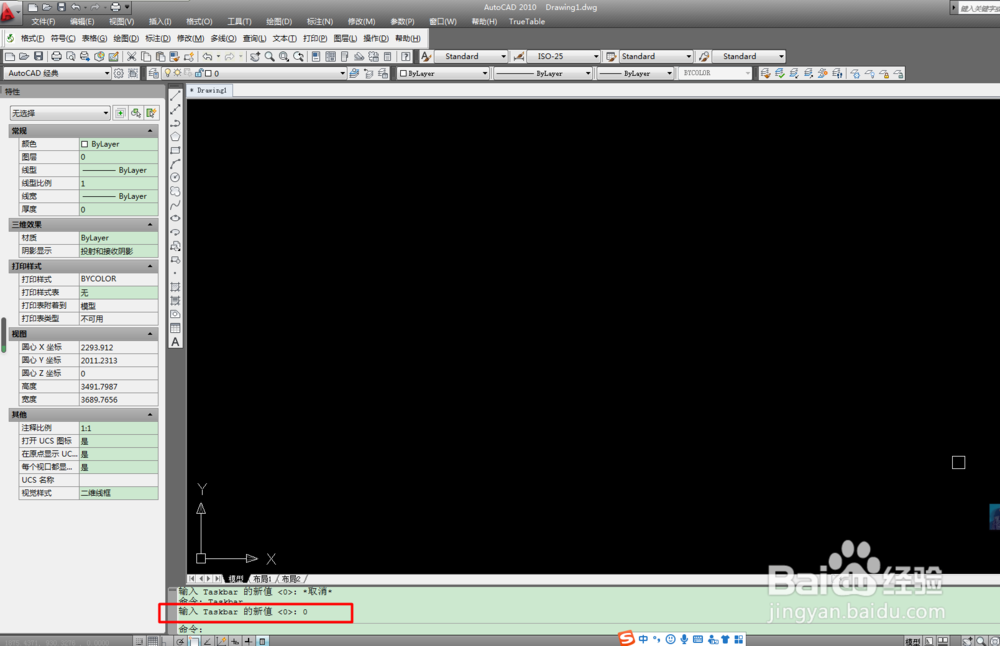Toggle the layer on/off lightbulb icon
This screenshot has width=1000, height=646.
click(x=168, y=73)
